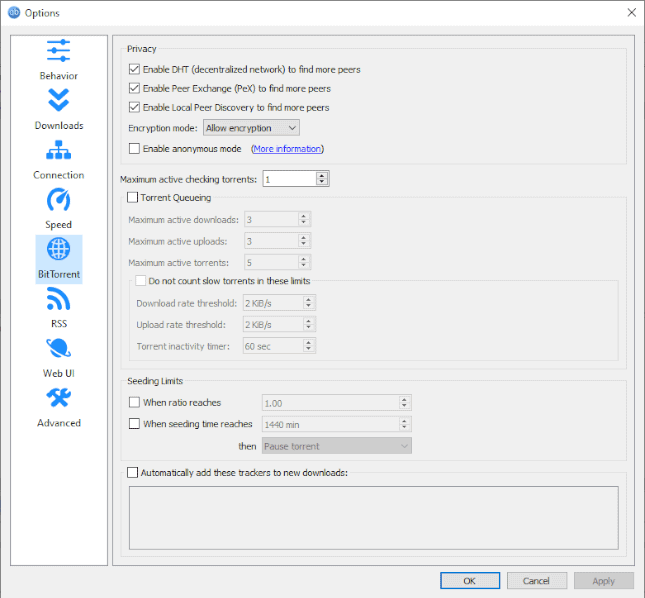
Task: Select the BitTorrent globe icon
Action: coord(58,249)
